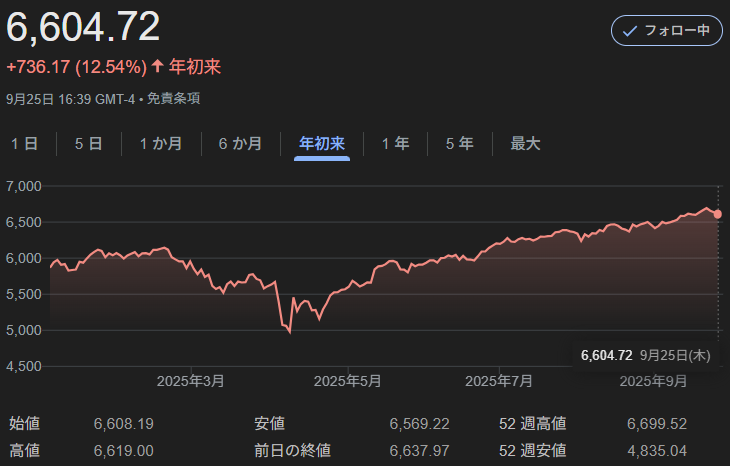Screen dimensions: 730x466
Task: Click the chart low point near April
Action: 289,332
